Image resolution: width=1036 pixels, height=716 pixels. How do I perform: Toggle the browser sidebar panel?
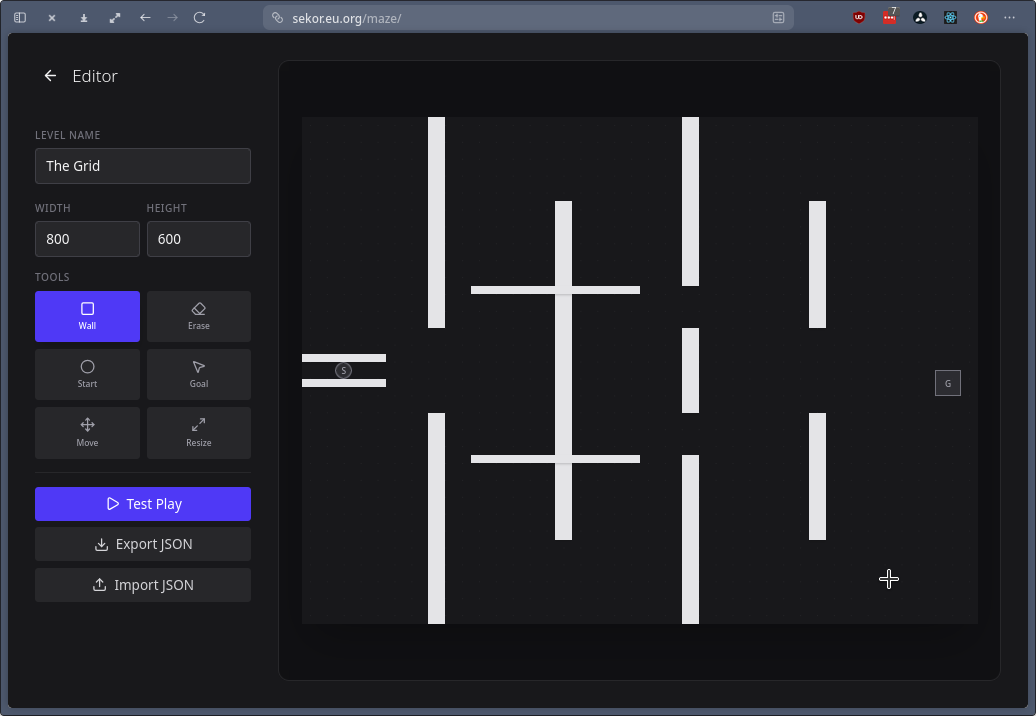click(x=20, y=18)
